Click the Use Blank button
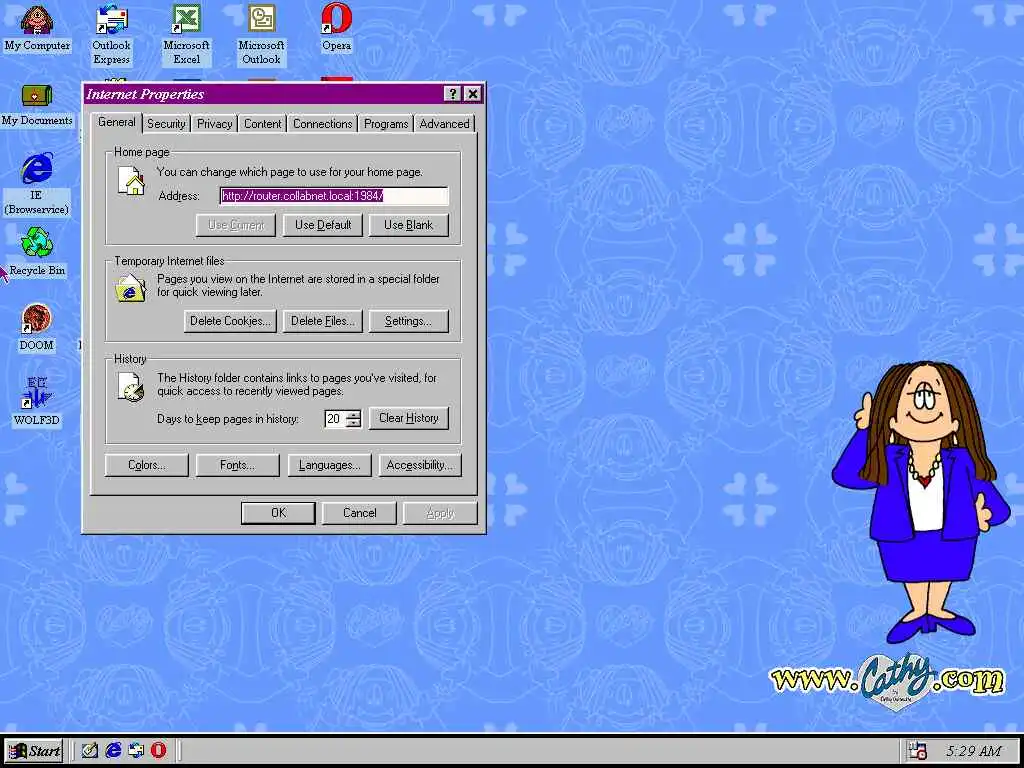The width and height of the screenshot is (1024, 768). (x=409, y=225)
